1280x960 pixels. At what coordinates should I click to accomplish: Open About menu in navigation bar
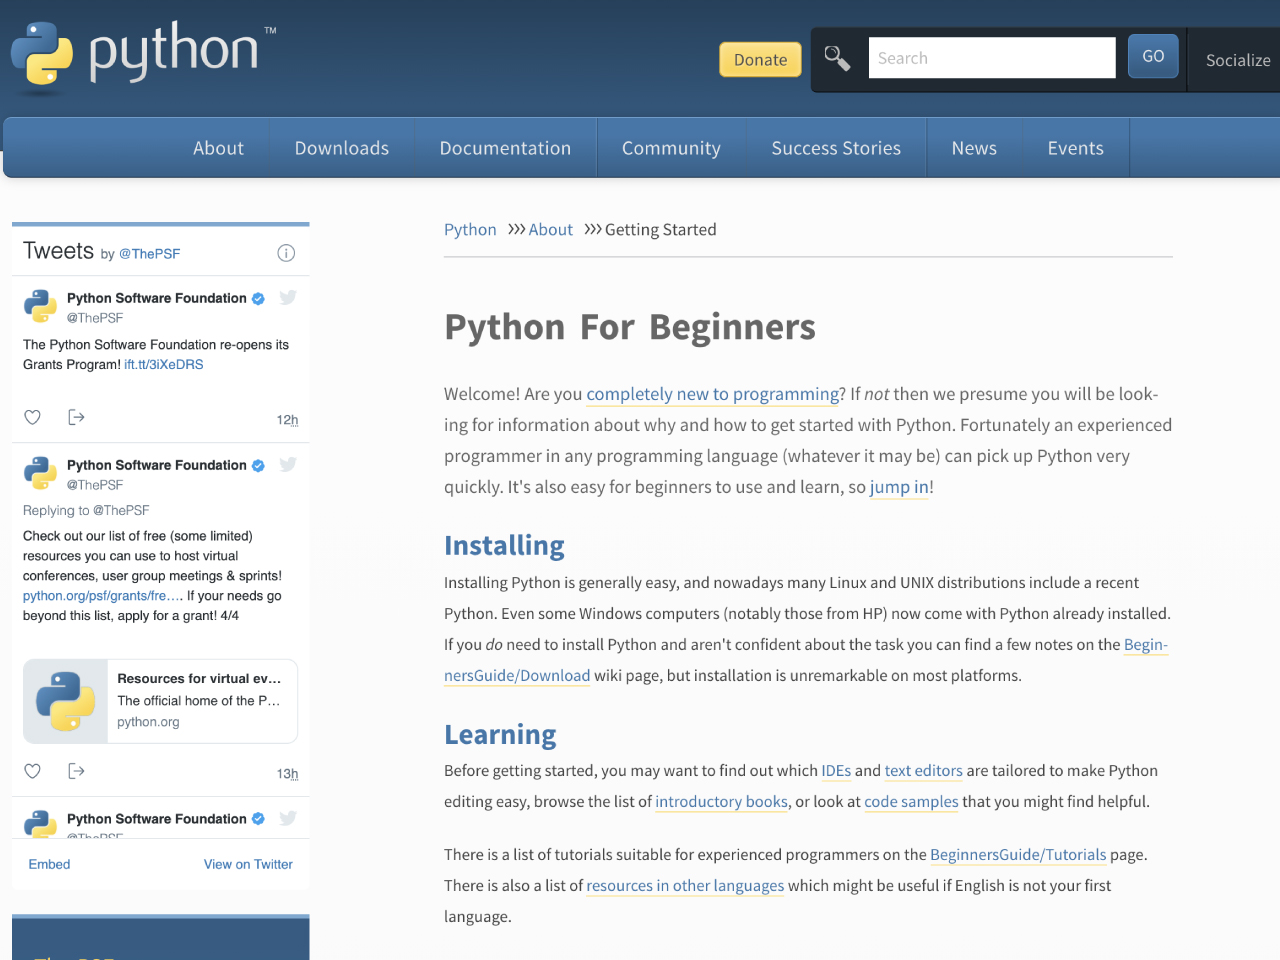[218, 148]
